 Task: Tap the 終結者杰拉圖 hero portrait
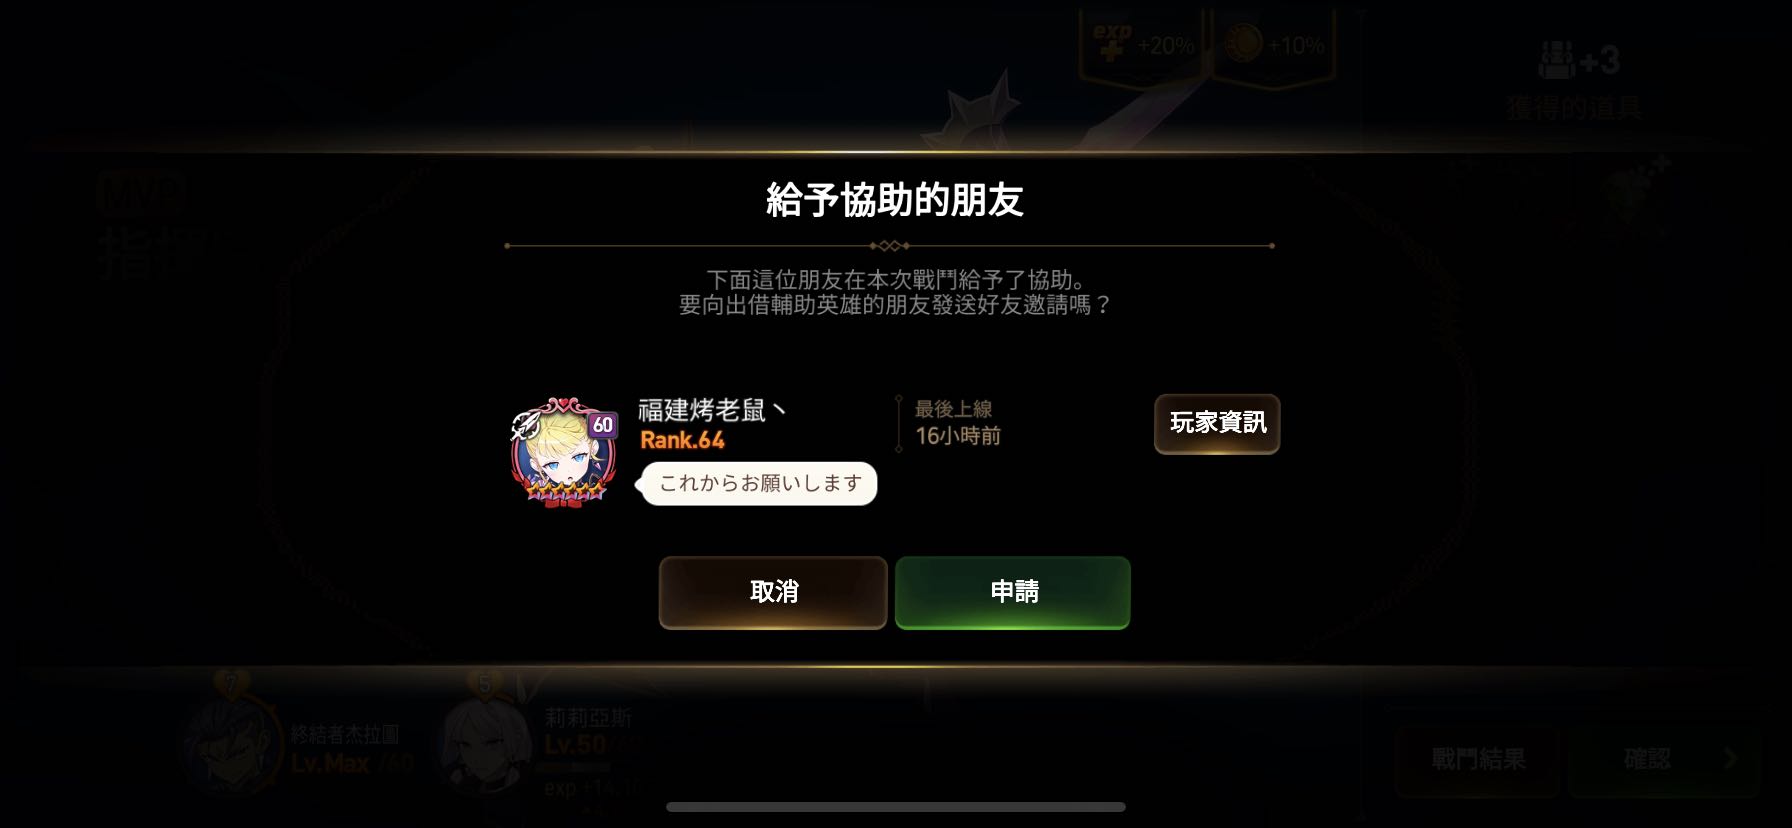coord(230,745)
